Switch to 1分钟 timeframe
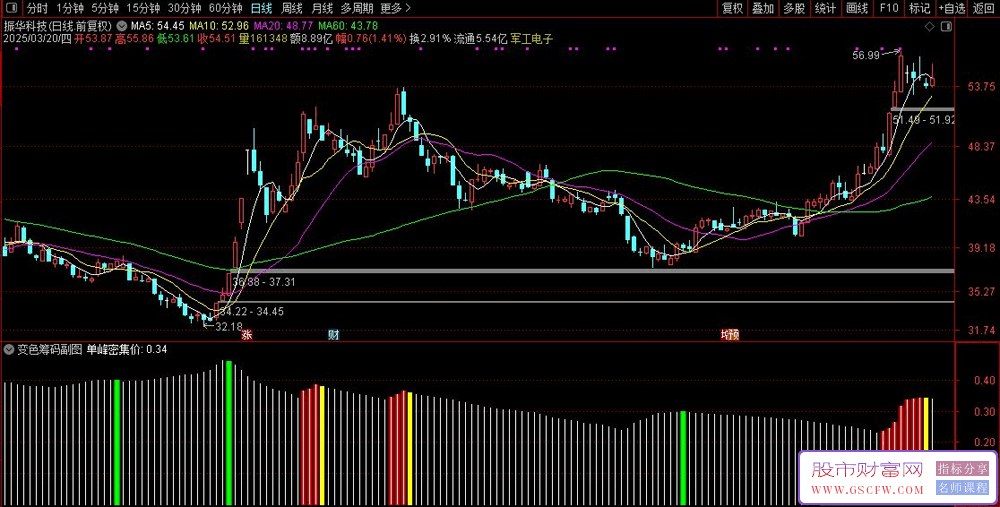Image resolution: width=1000 pixels, height=507 pixels. coord(70,8)
